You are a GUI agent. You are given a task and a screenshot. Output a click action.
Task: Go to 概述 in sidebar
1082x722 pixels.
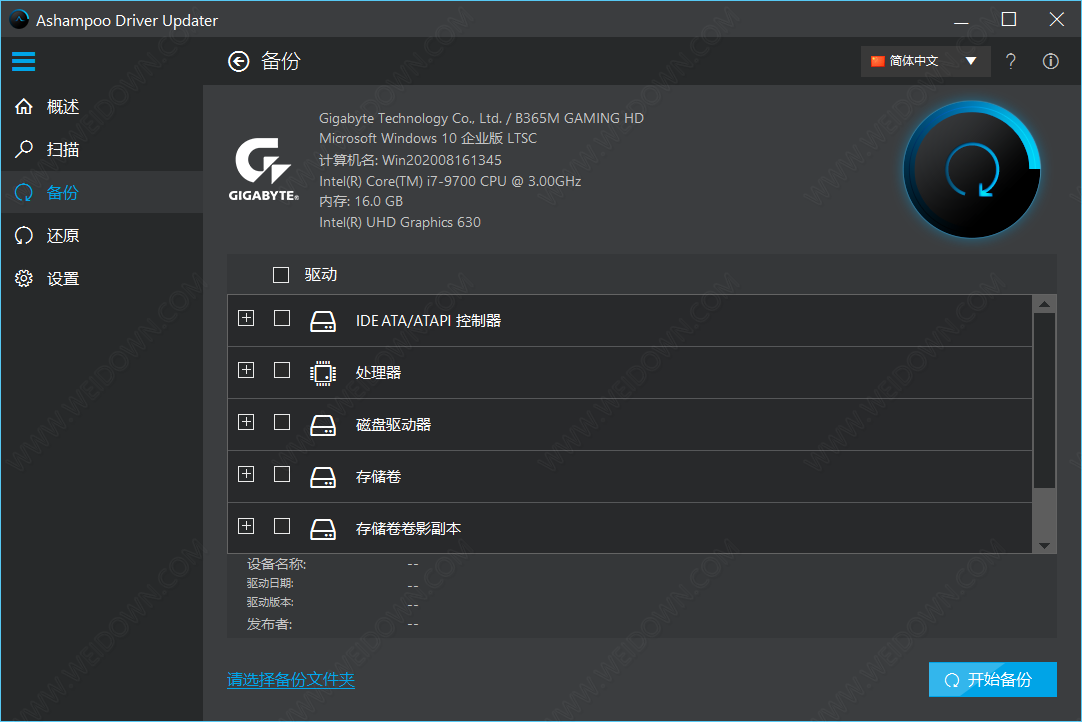point(102,106)
